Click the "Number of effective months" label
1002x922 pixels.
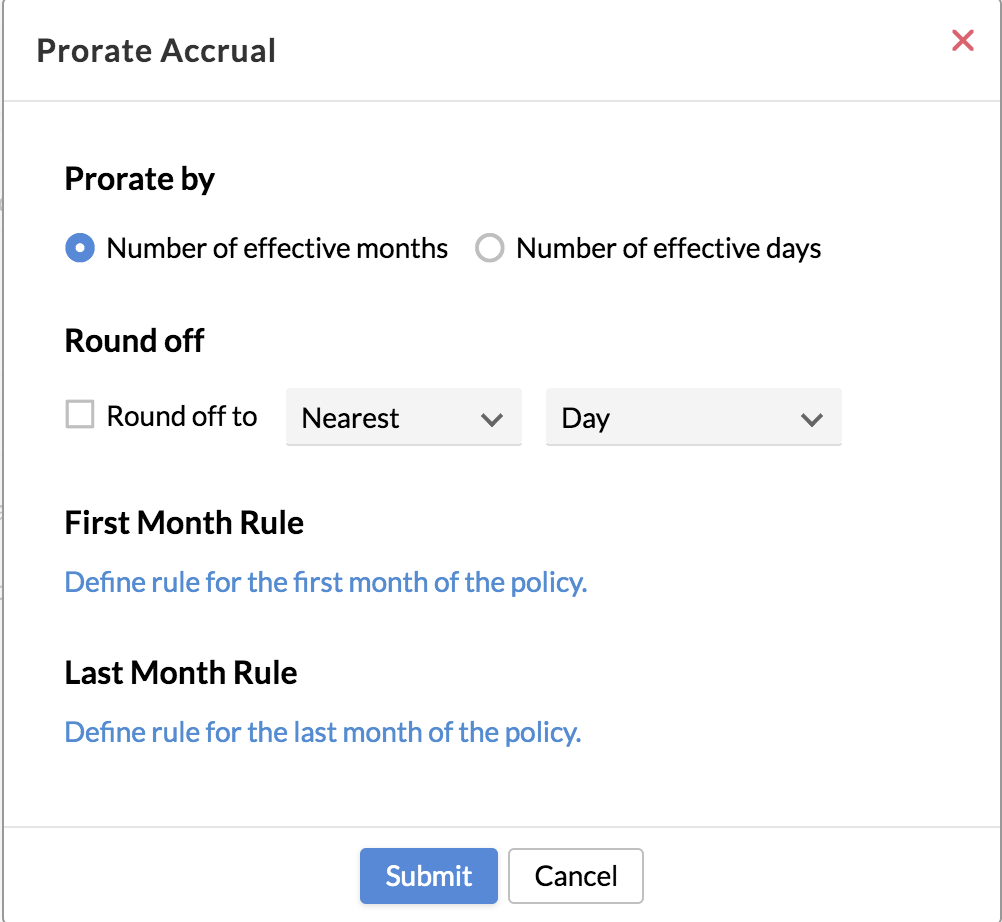(x=277, y=248)
